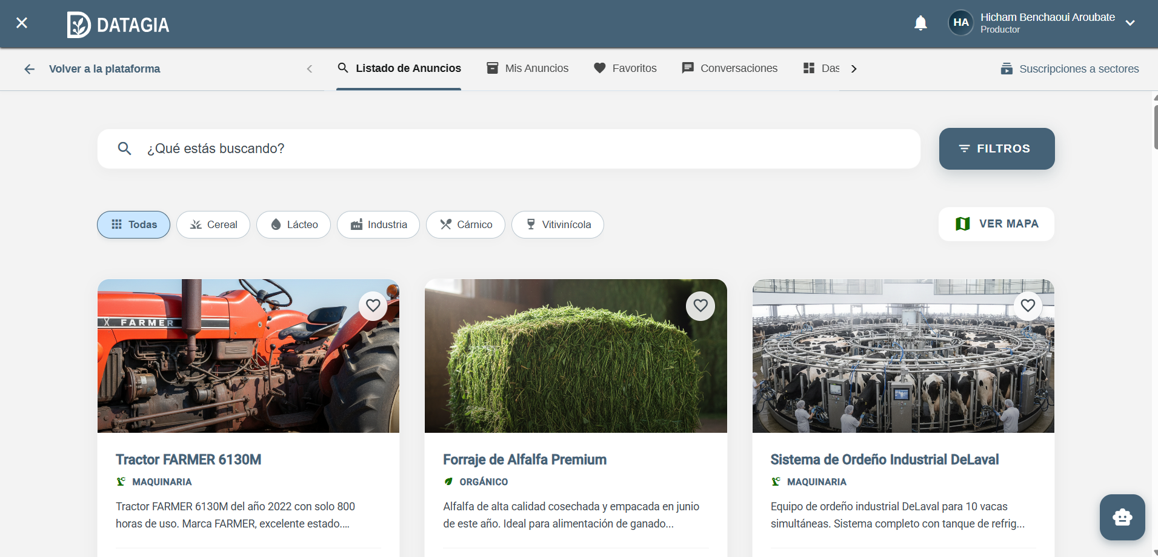This screenshot has width=1158, height=557.
Task: Switch to Mis Anuncios tab
Action: click(x=527, y=68)
